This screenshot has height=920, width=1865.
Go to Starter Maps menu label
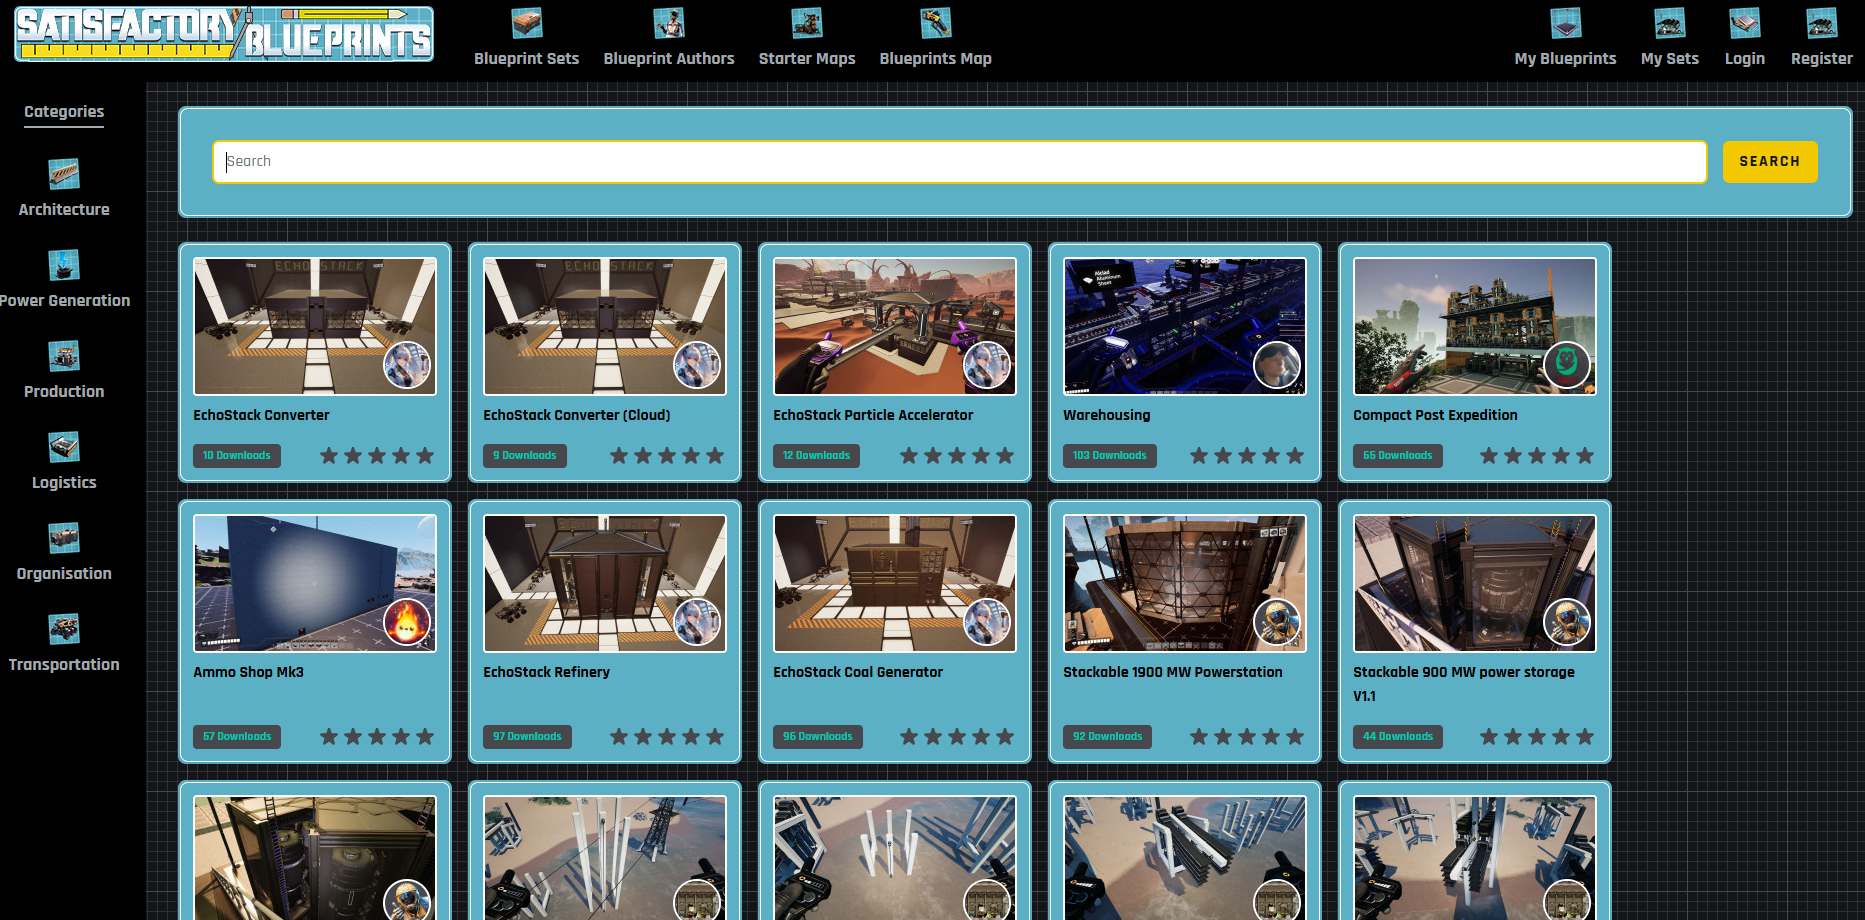[807, 59]
